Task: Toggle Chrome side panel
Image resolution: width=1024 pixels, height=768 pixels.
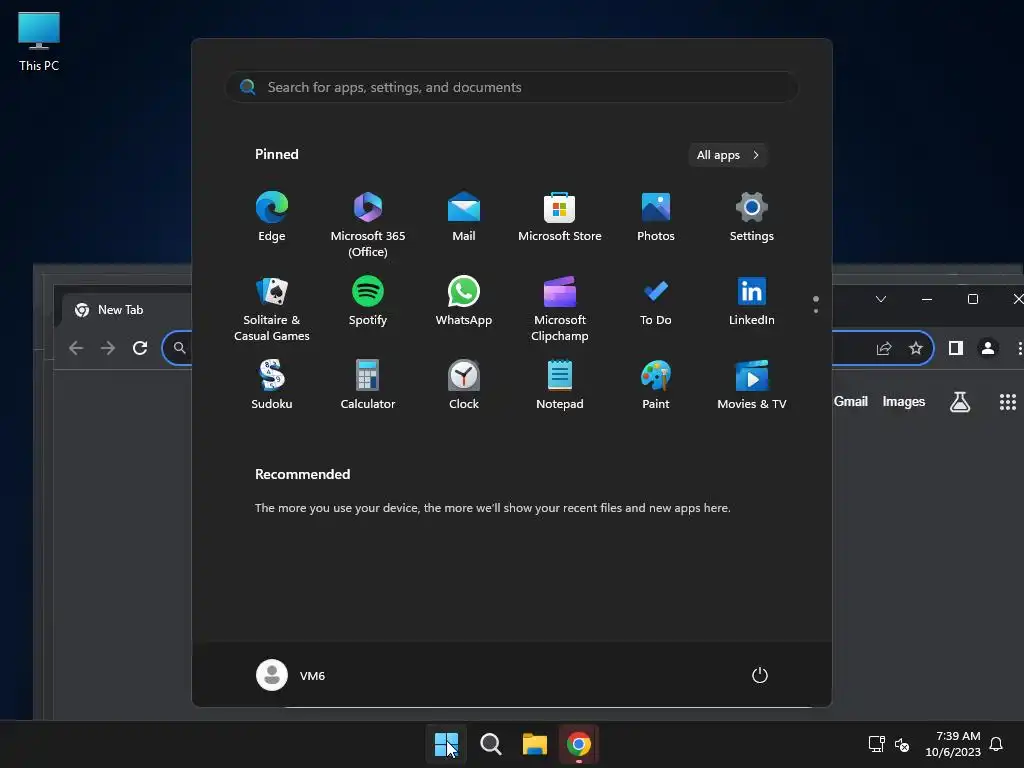Action: 955,348
